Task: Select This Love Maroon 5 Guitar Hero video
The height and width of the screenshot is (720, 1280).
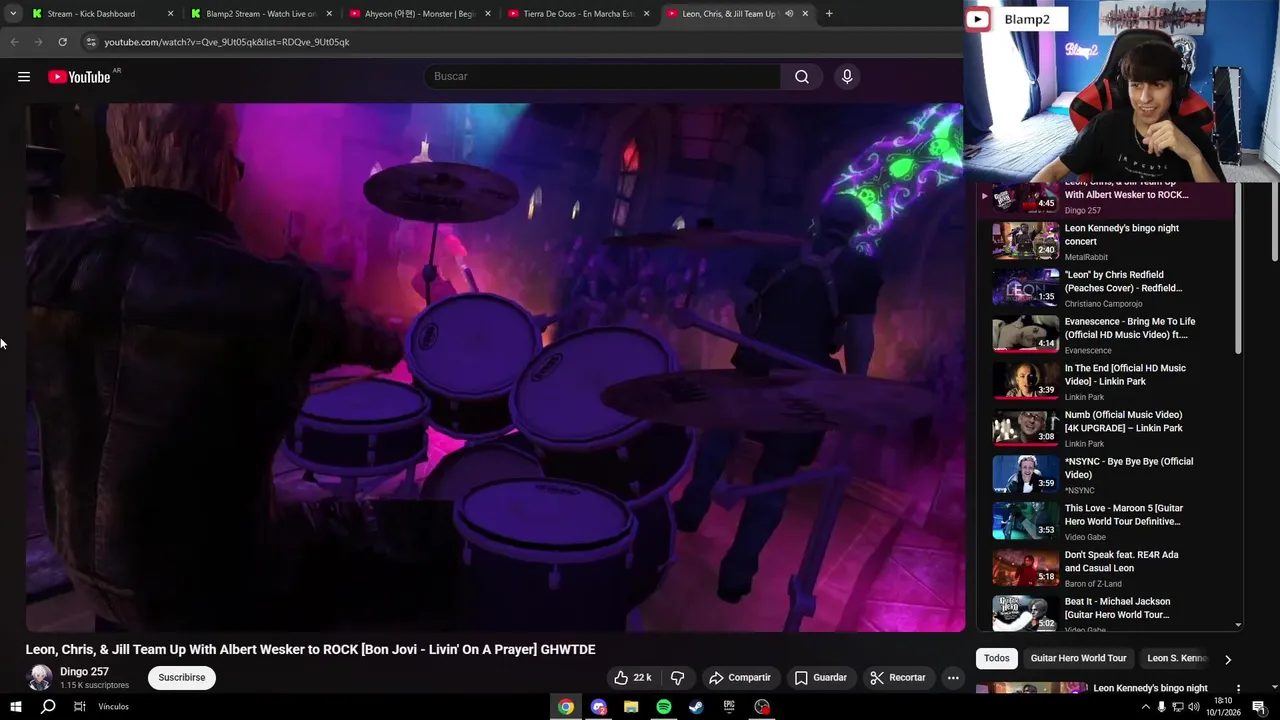Action: tap(1106, 521)
